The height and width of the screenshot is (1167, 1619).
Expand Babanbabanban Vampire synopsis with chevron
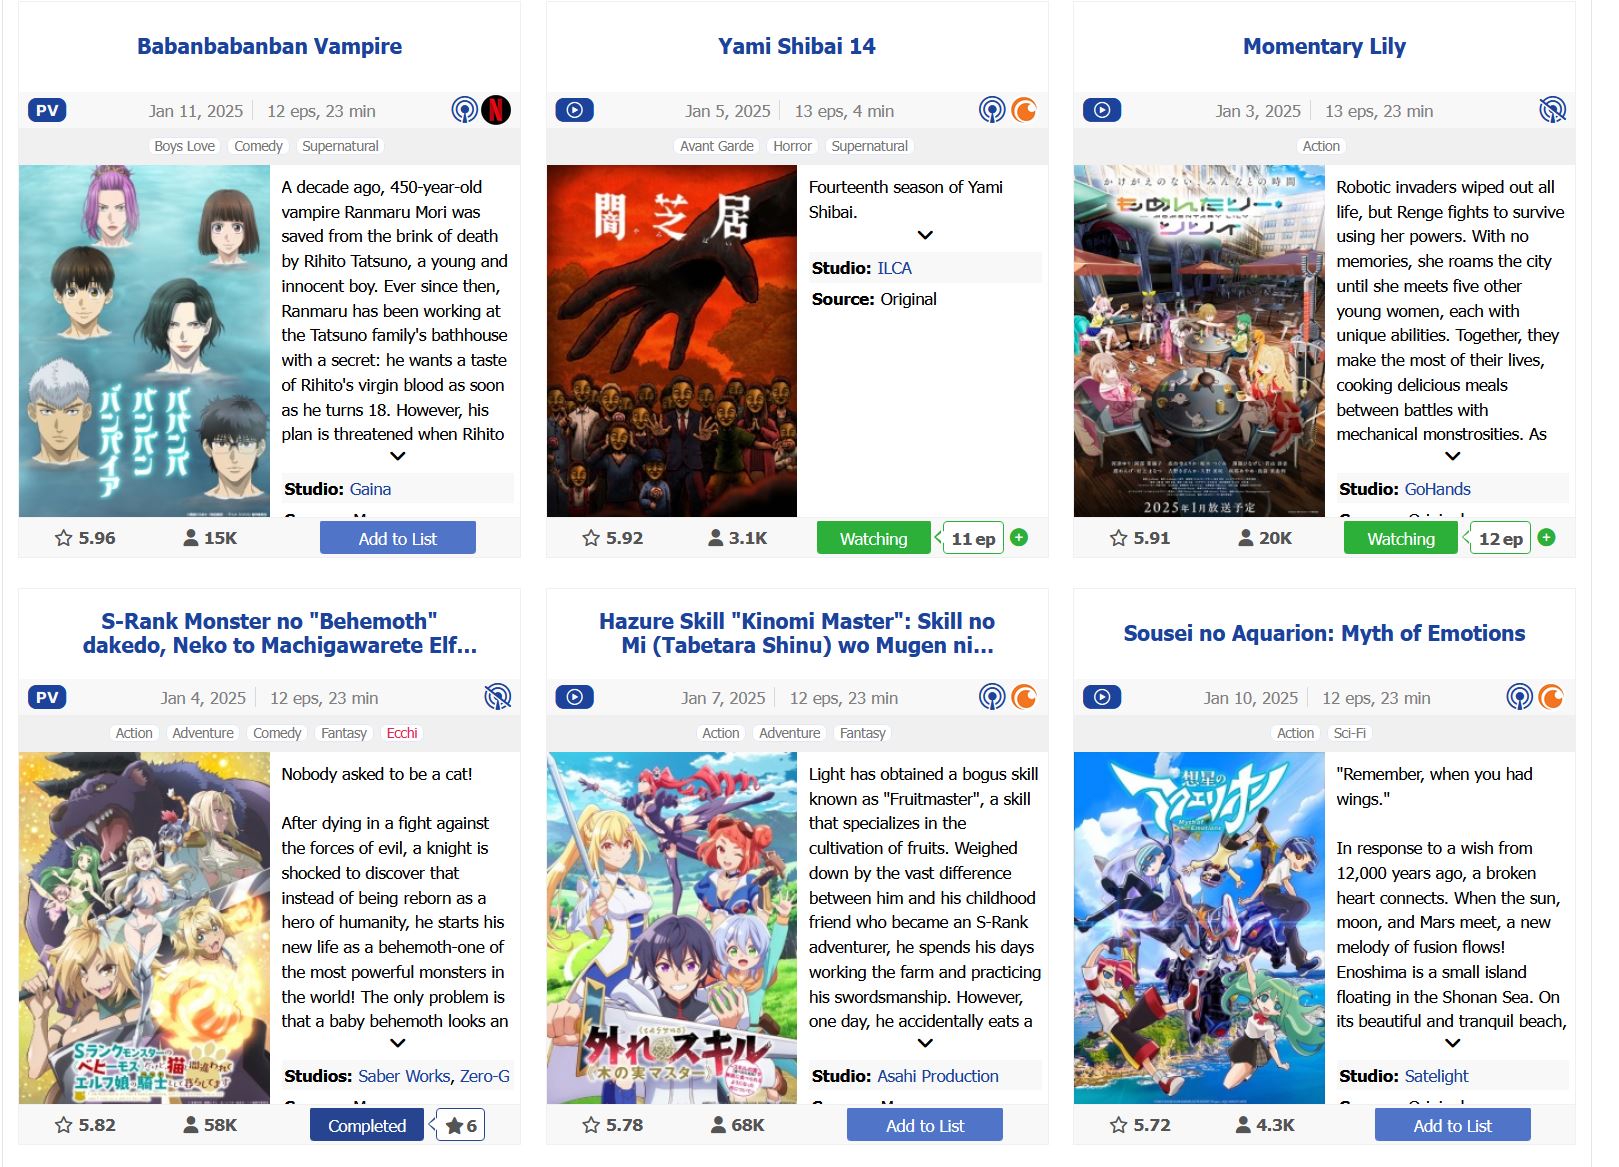click(x=398, y=456)
